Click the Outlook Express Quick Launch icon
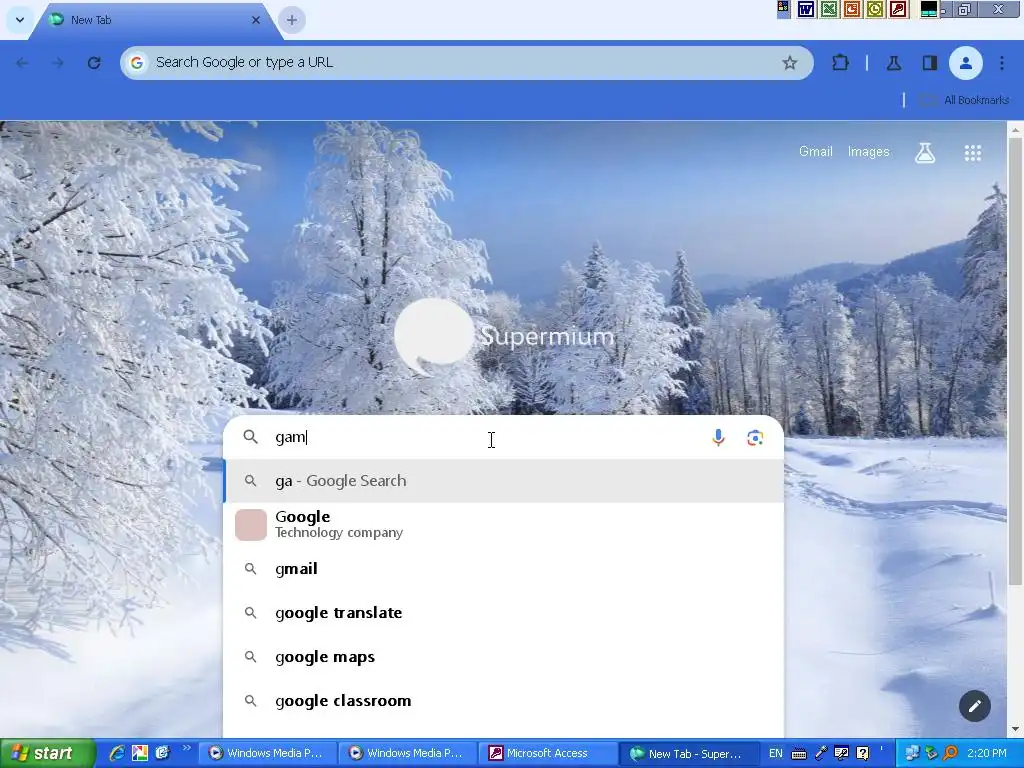This screenshot has width=1024, height=768. pos(162,753)
